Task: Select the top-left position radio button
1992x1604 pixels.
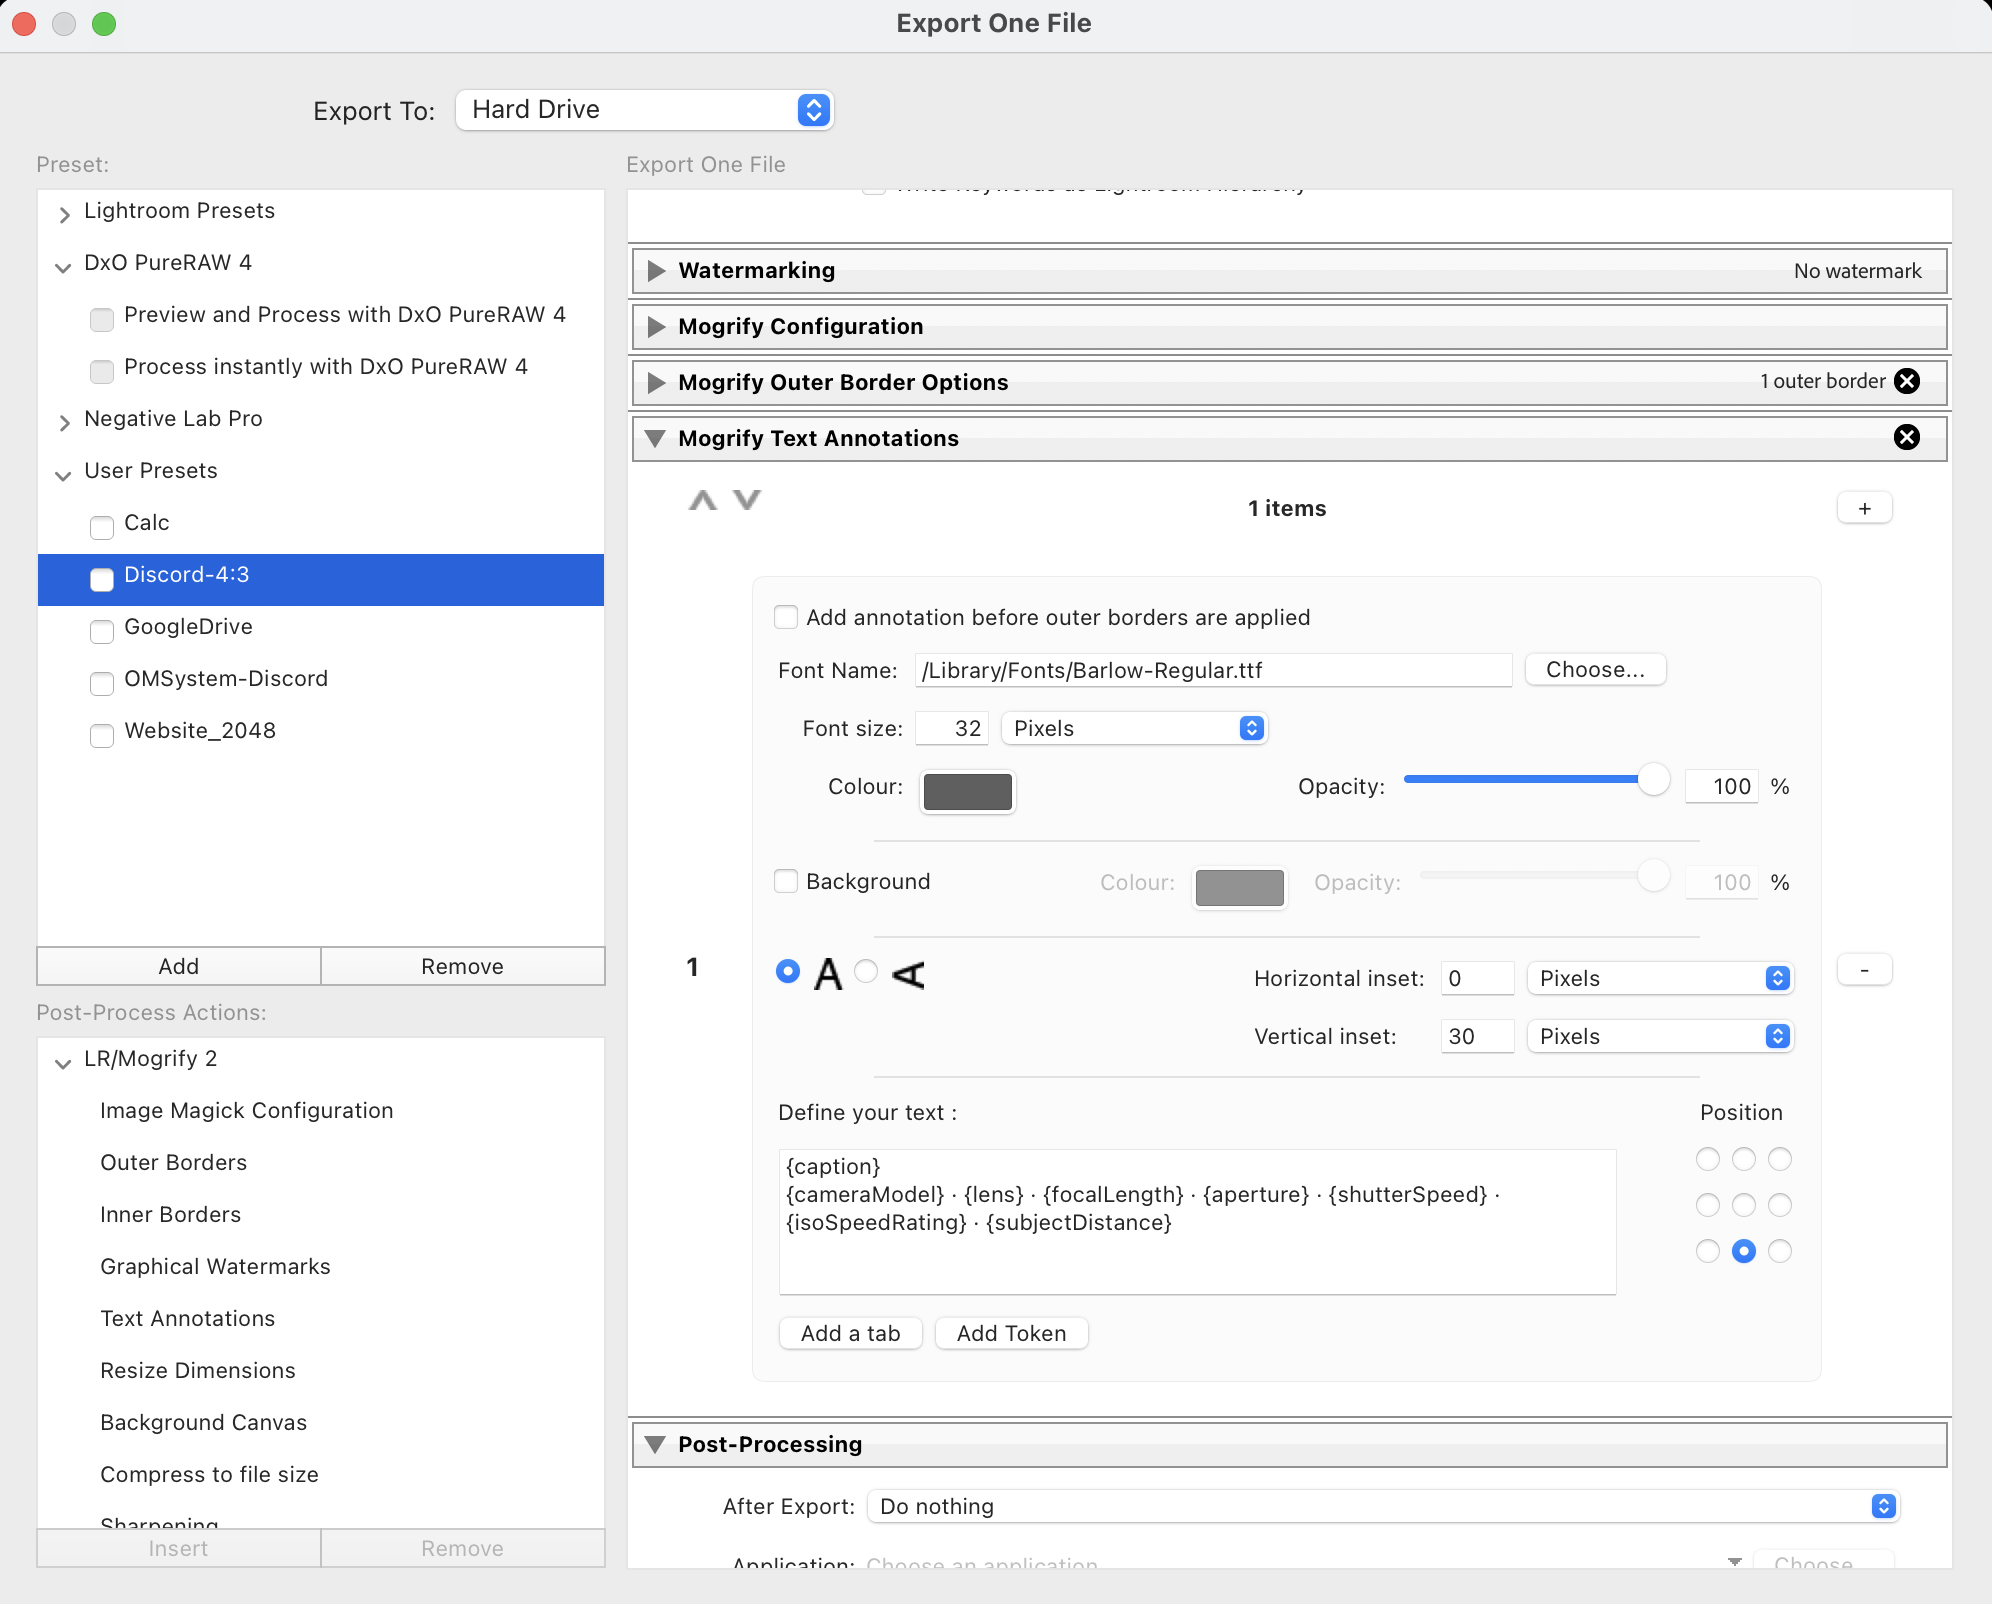Action: point(1707,1159)
